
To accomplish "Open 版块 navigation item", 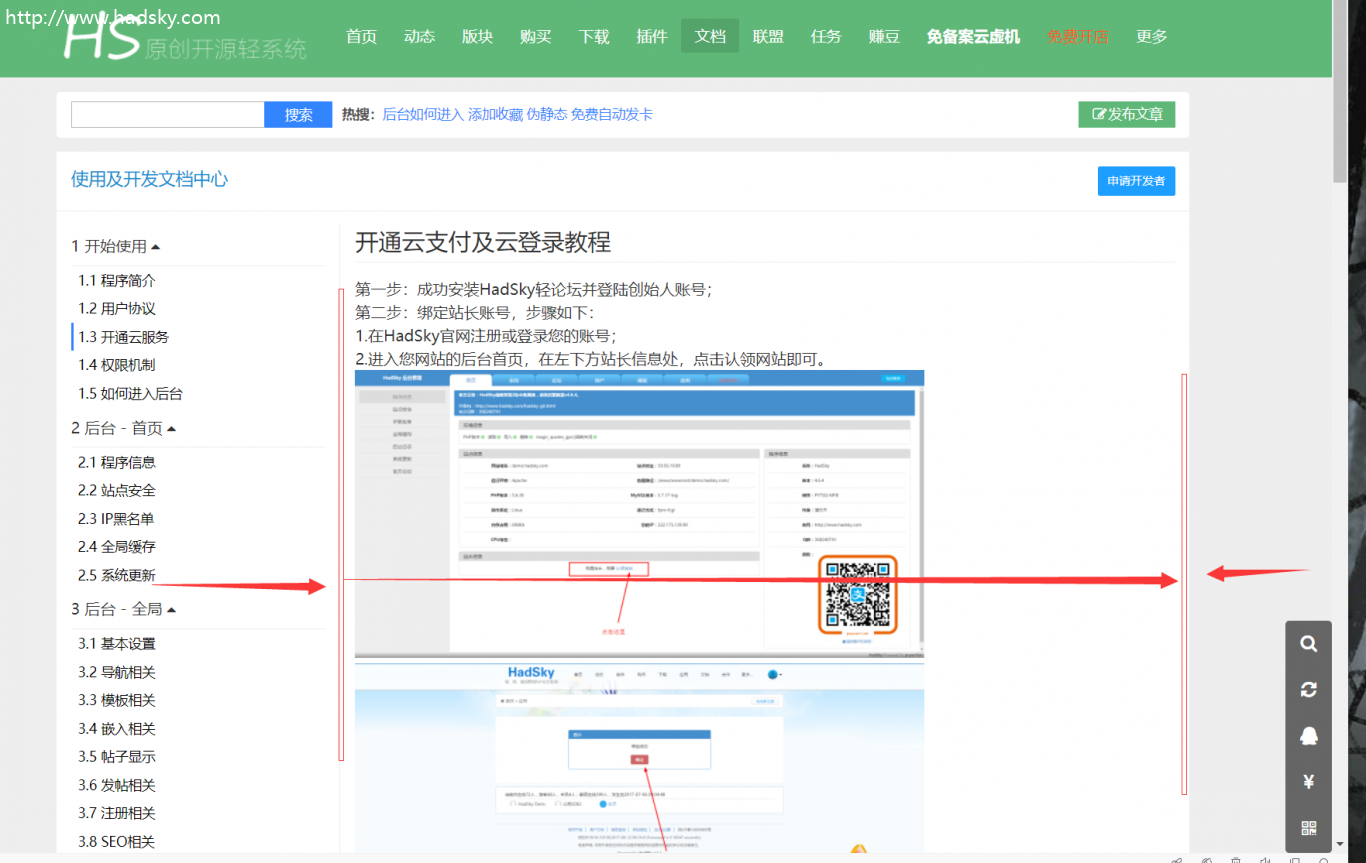I will click(x=477, y=36).
